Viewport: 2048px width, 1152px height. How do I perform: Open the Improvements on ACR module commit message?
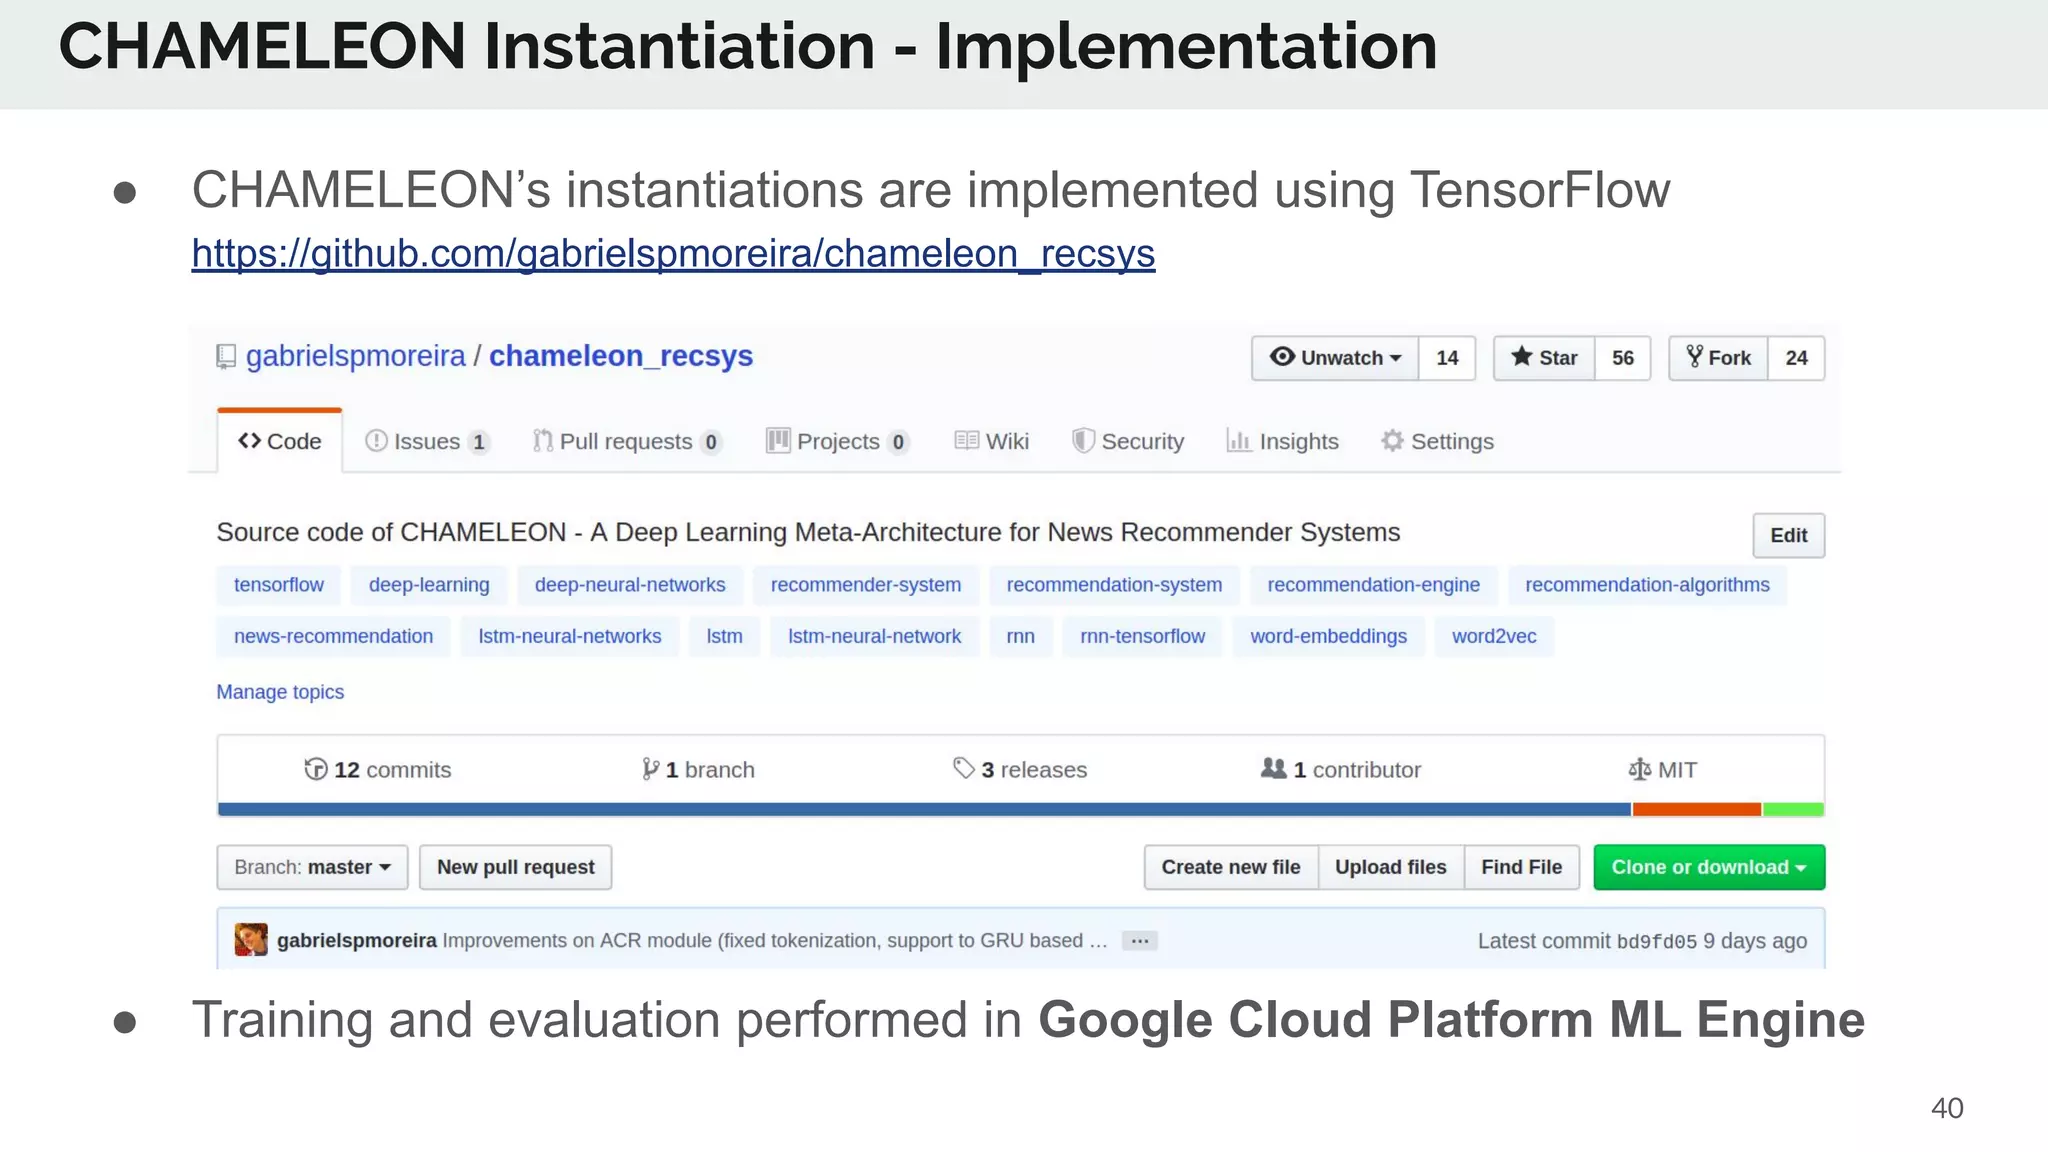(775, 940)
